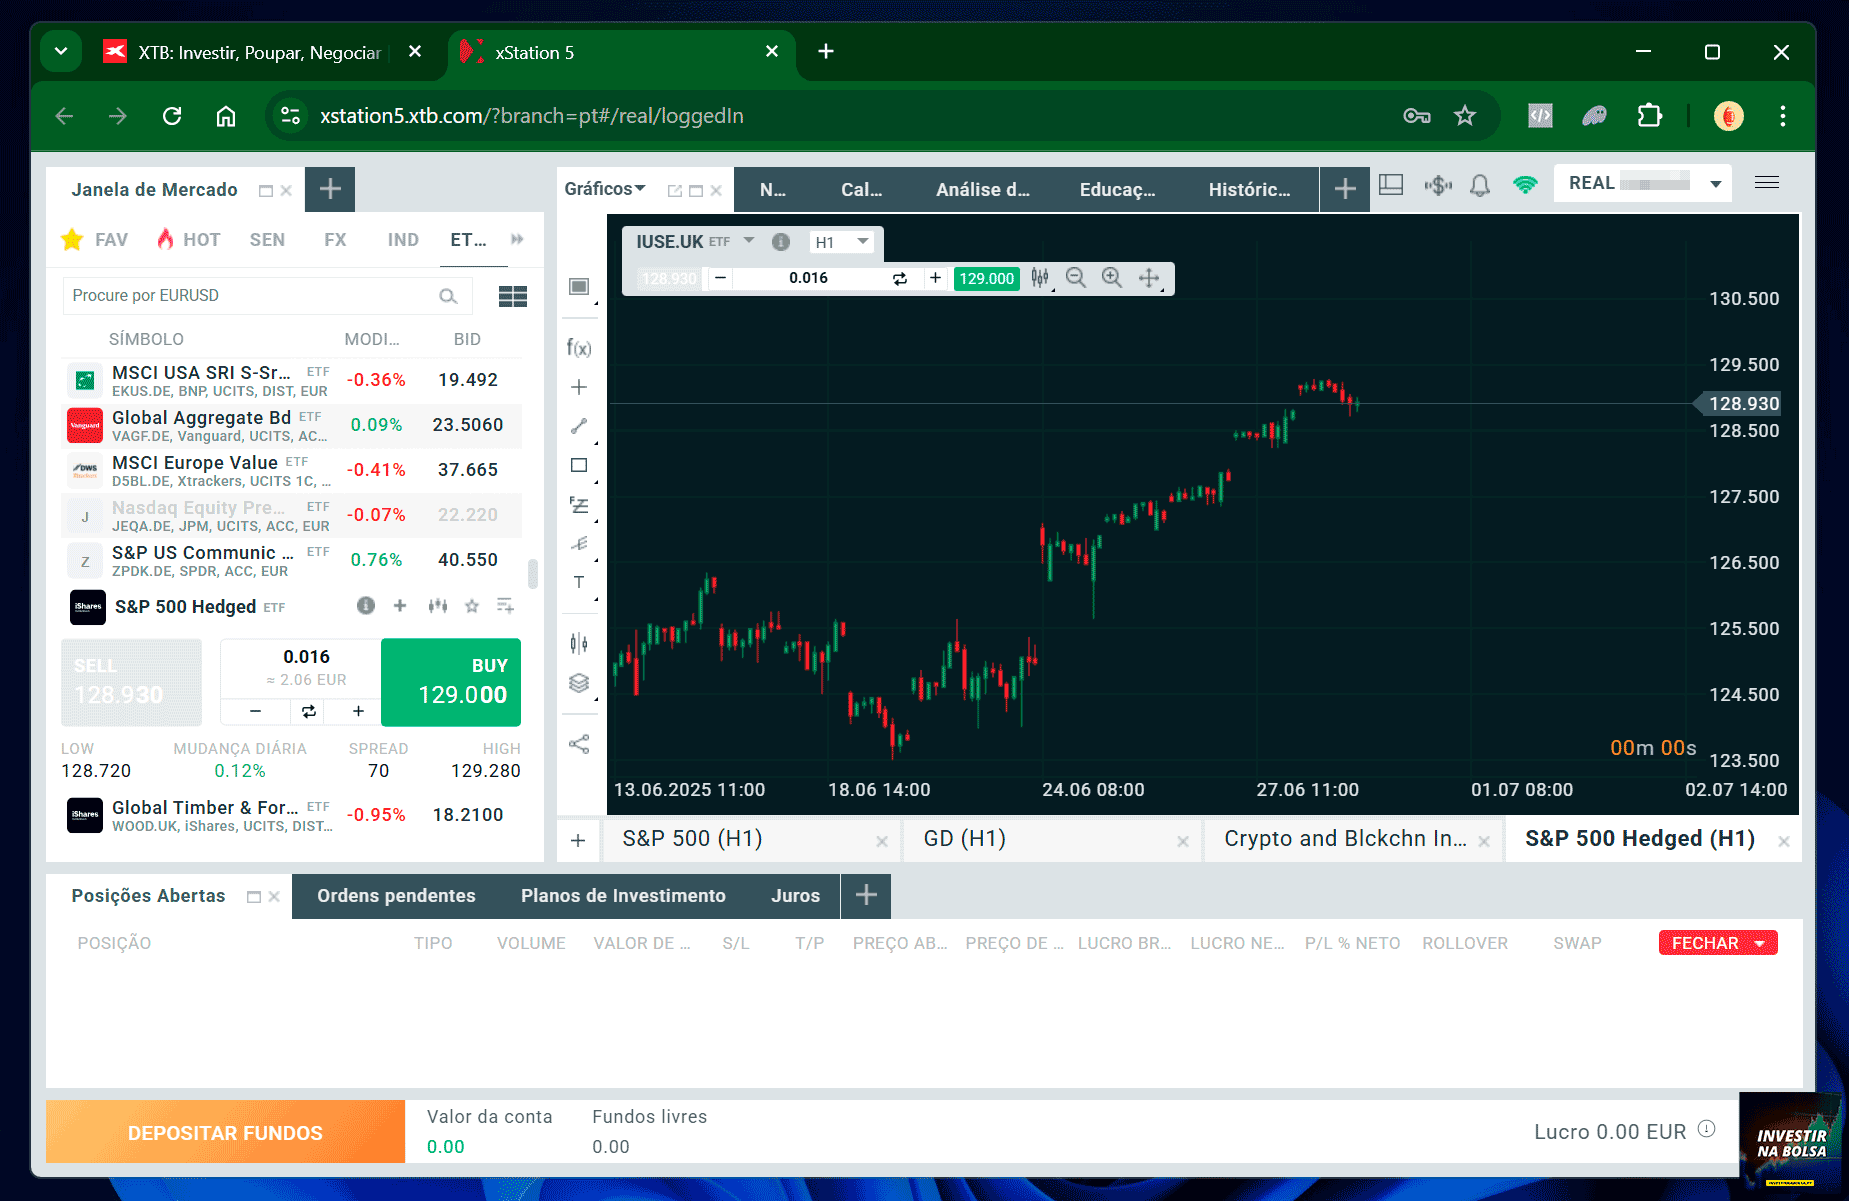
Task: Show IUSE.UK instrument info icon
Action: pyautogui.click(x=781, y=242)
